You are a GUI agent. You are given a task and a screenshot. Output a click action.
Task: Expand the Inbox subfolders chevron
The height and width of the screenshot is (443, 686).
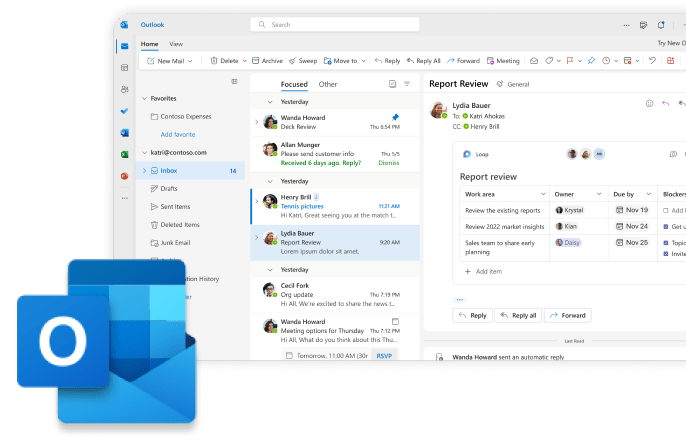point(144,171)
